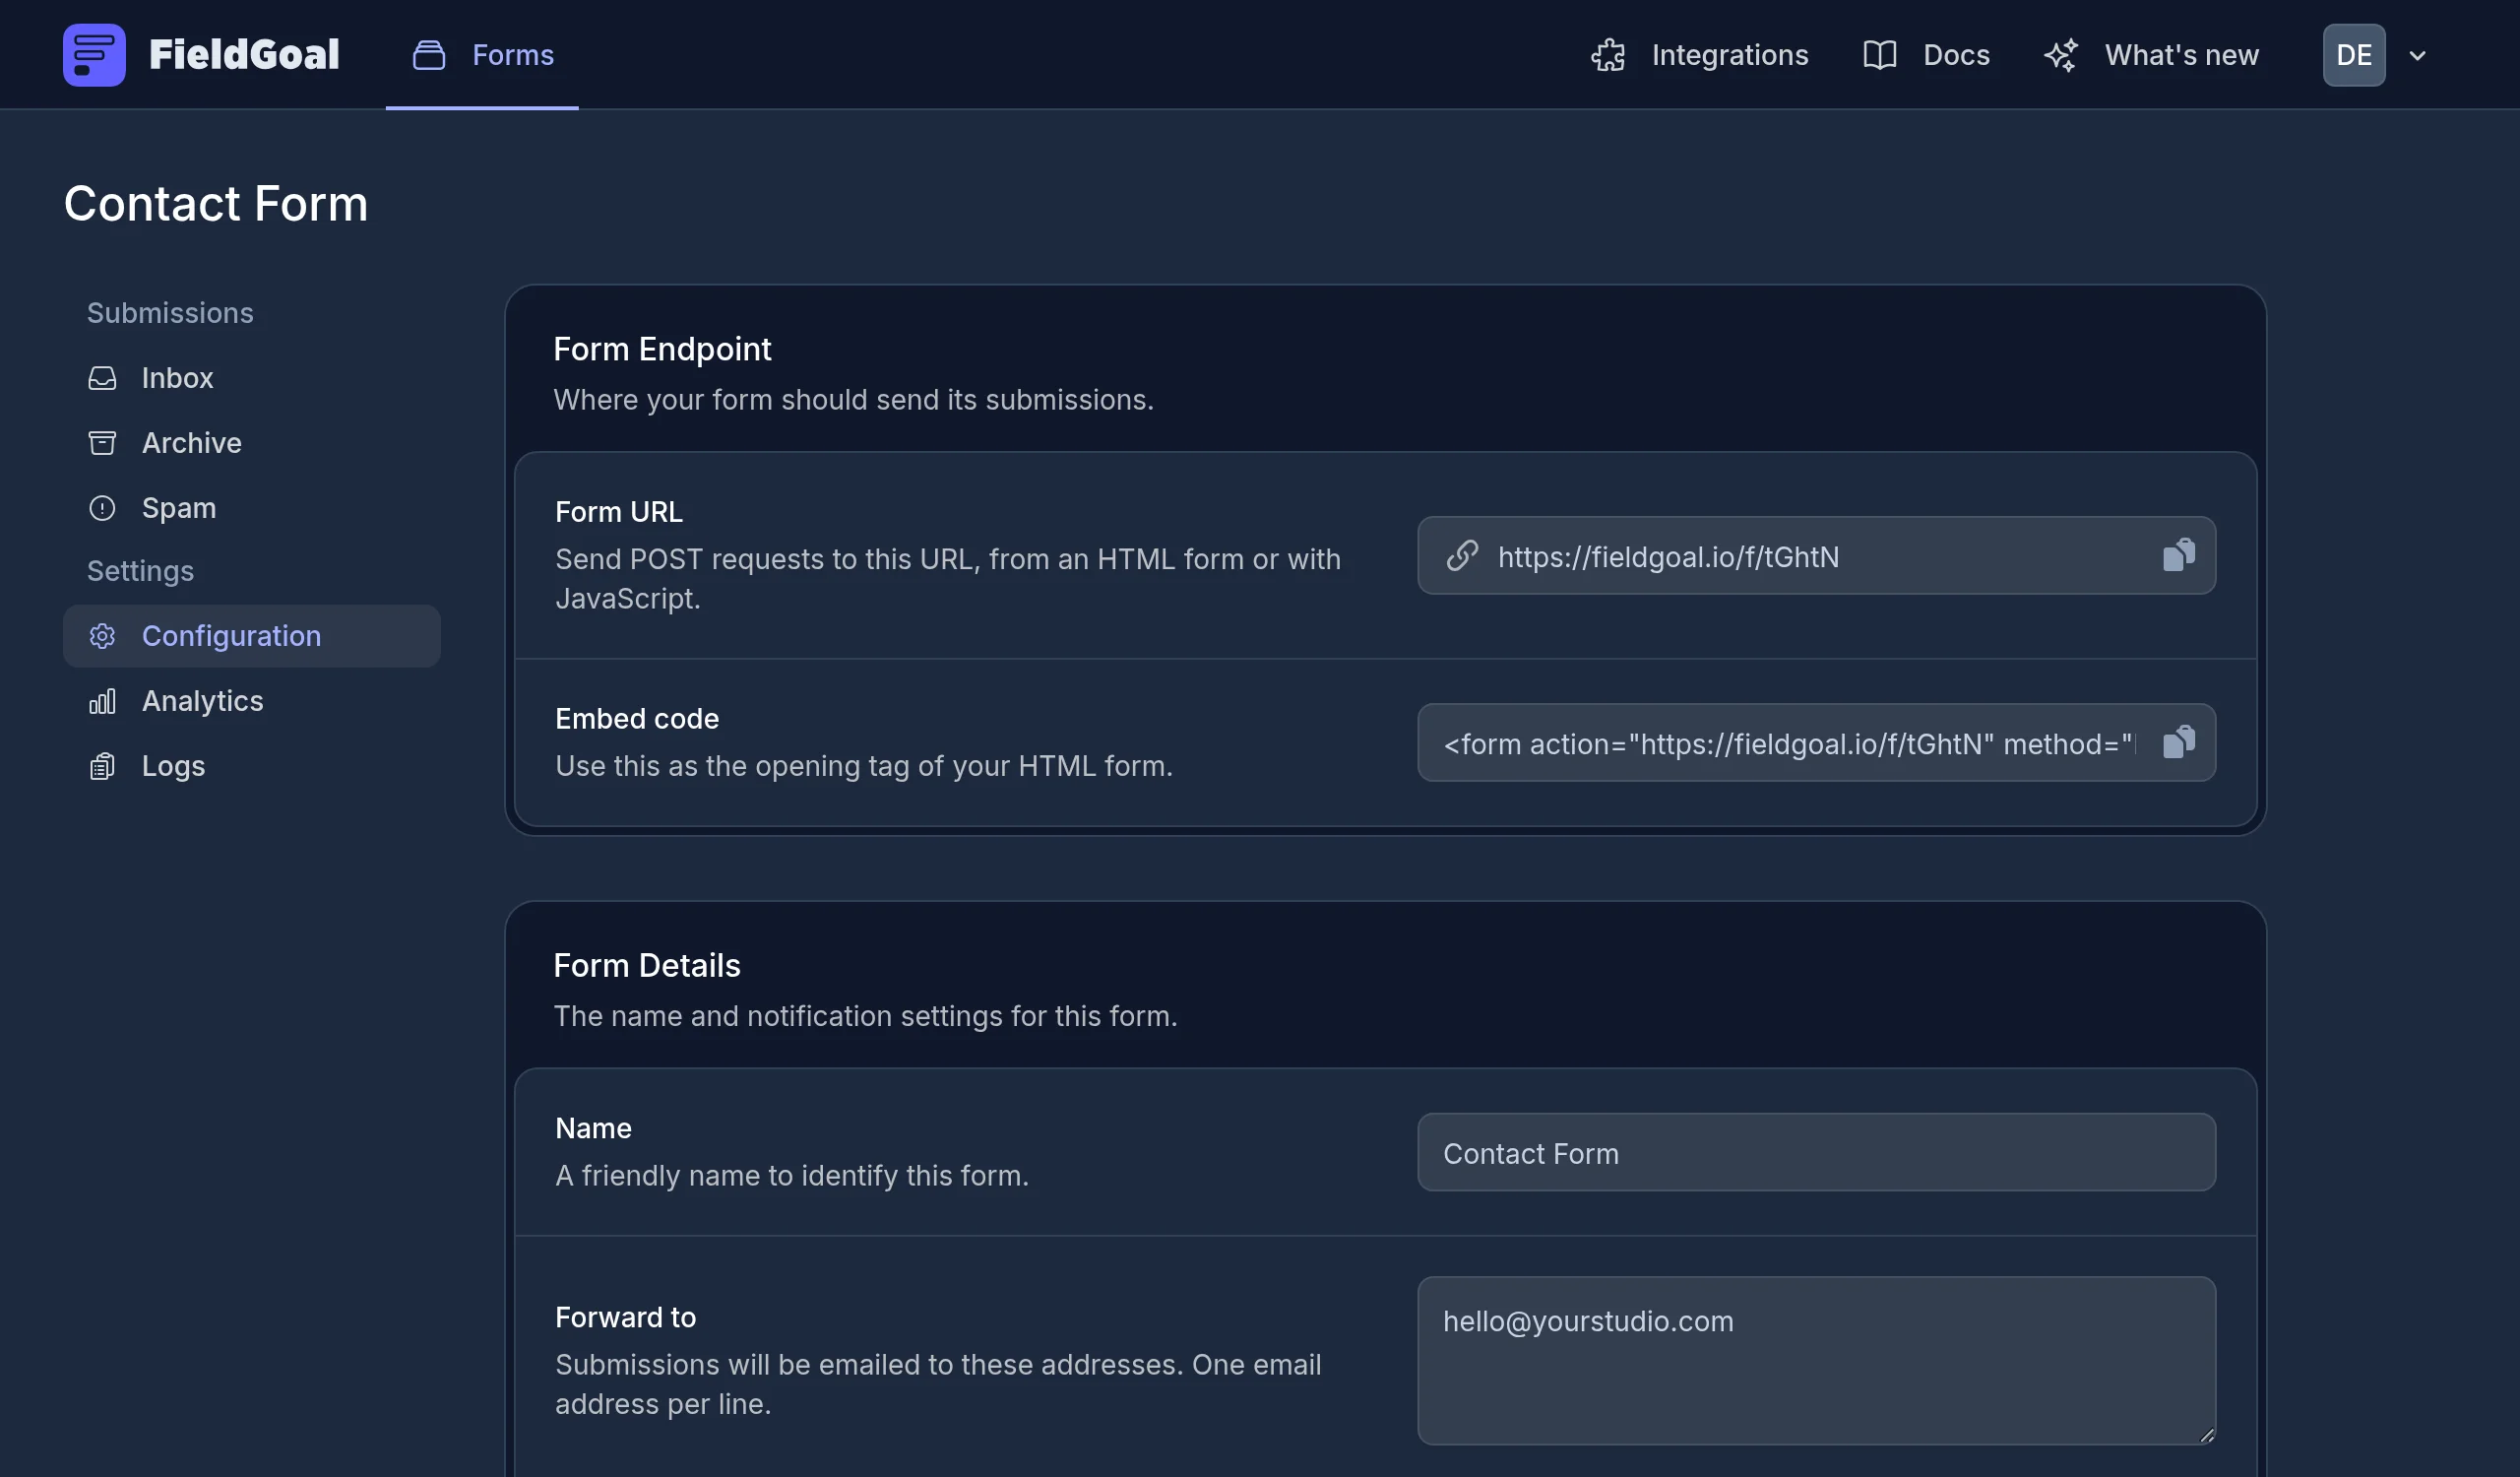The width and height of the screenshot is (2520, 1477).
Task: Open the account menu chevron
Action: pos(2418,55)
